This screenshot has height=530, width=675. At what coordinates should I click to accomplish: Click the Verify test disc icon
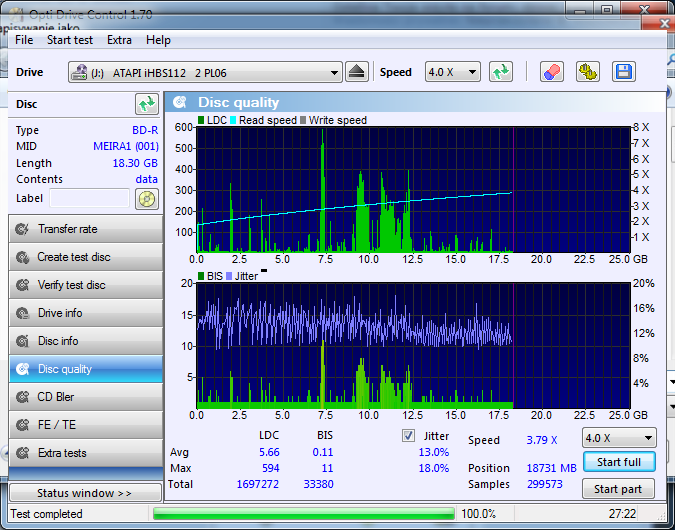22,285
